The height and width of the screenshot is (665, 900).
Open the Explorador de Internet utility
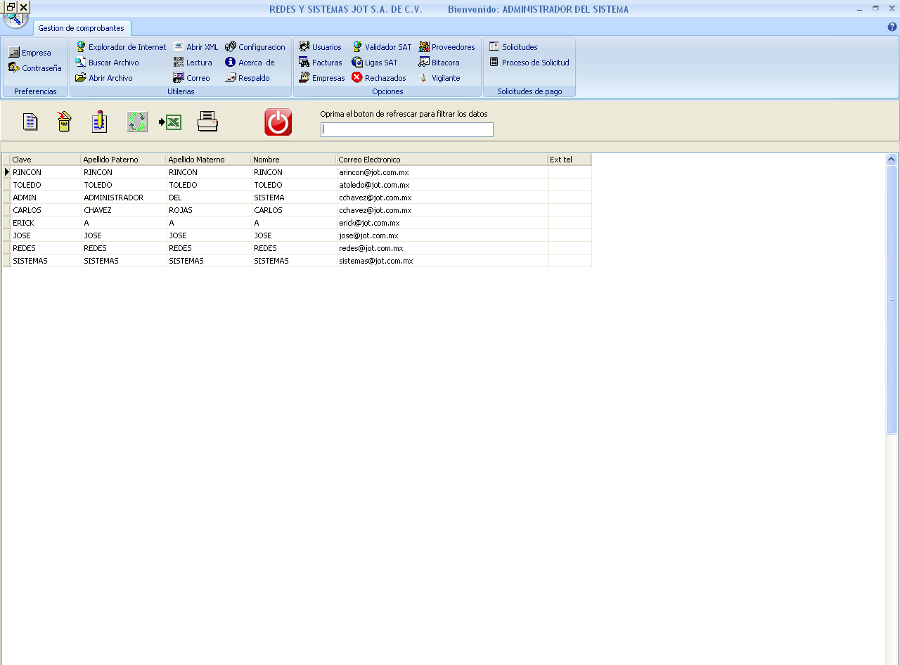(121, 47)
